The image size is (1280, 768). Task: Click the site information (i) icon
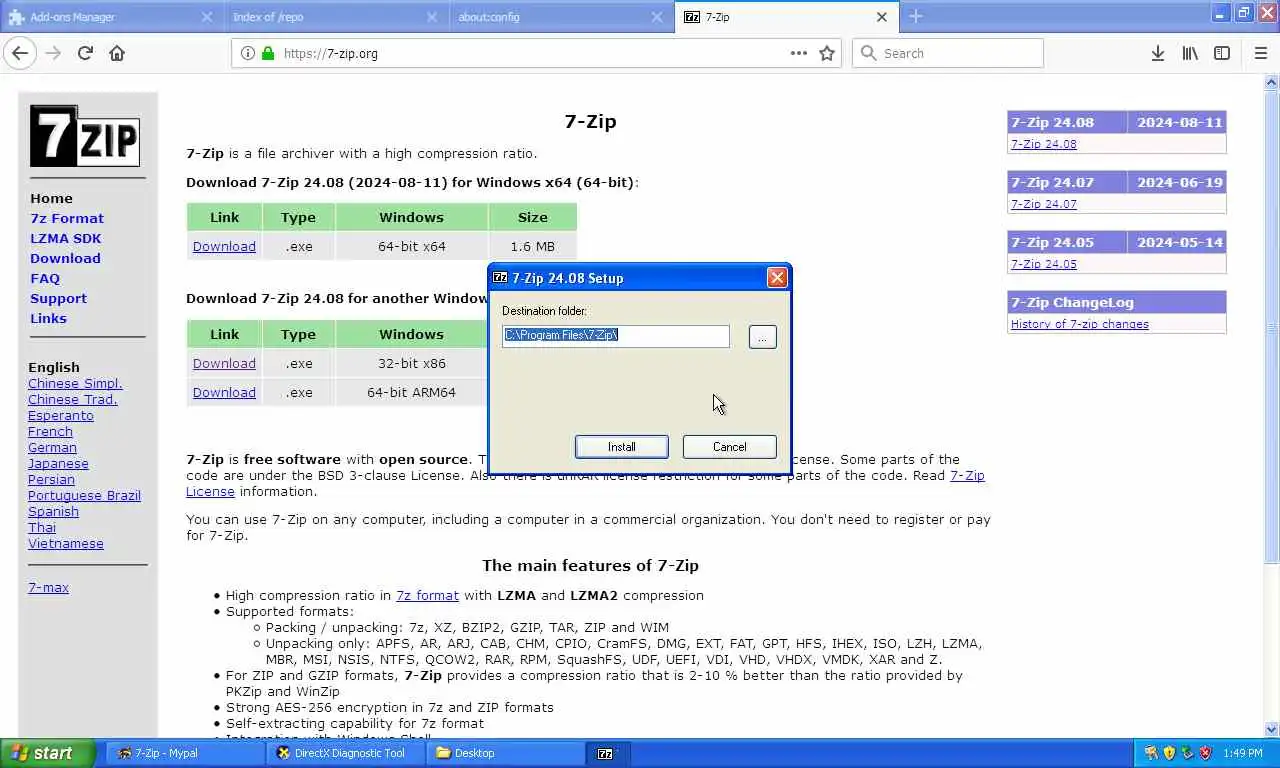pyautogui.click(x=248, y=53)
